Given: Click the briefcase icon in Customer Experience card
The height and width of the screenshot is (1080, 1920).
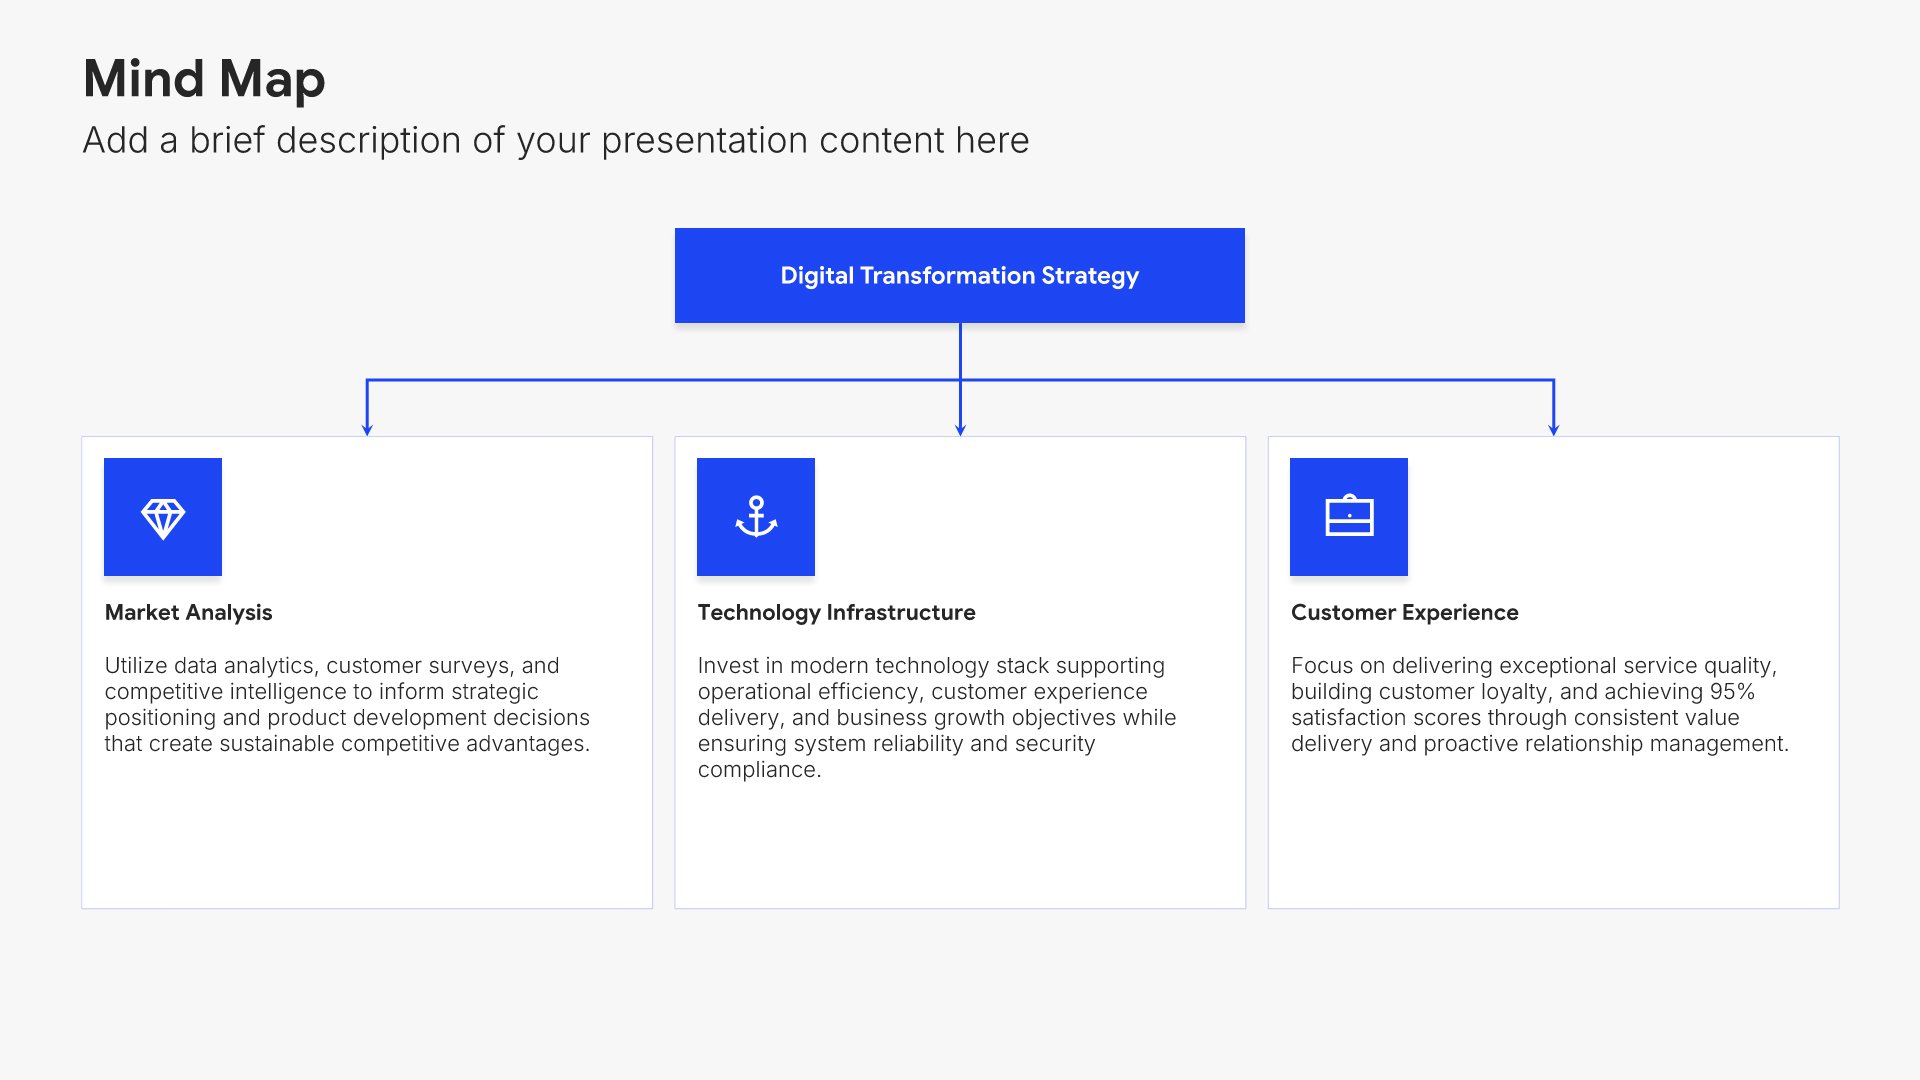Looking at the screenshot, I should click(x=1349, y=516).
